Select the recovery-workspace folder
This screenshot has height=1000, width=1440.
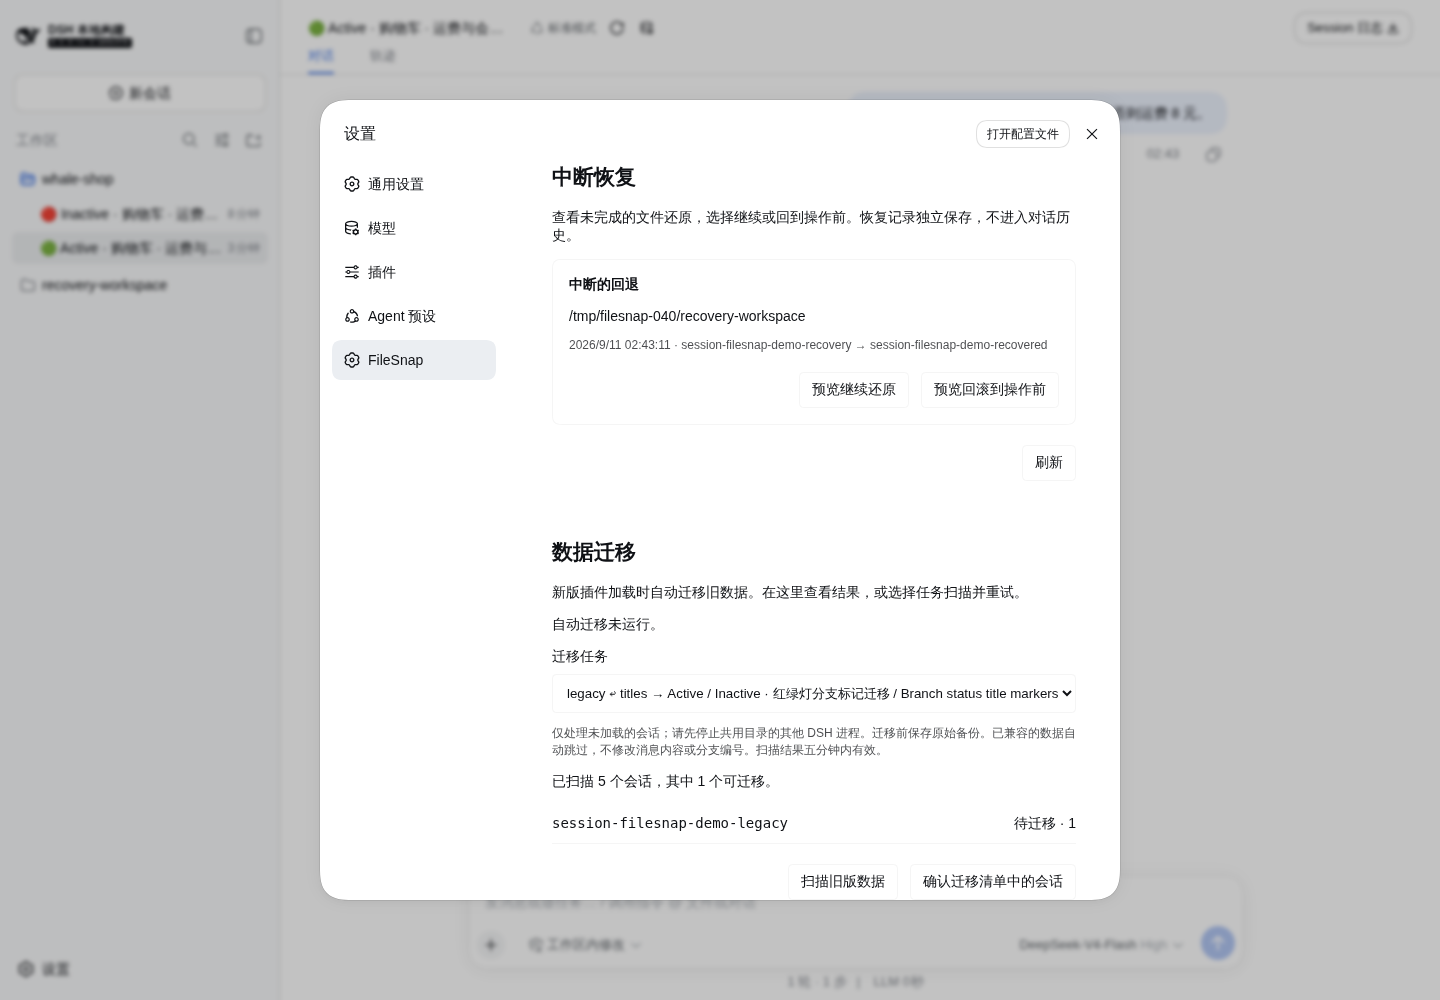[140, 285]
